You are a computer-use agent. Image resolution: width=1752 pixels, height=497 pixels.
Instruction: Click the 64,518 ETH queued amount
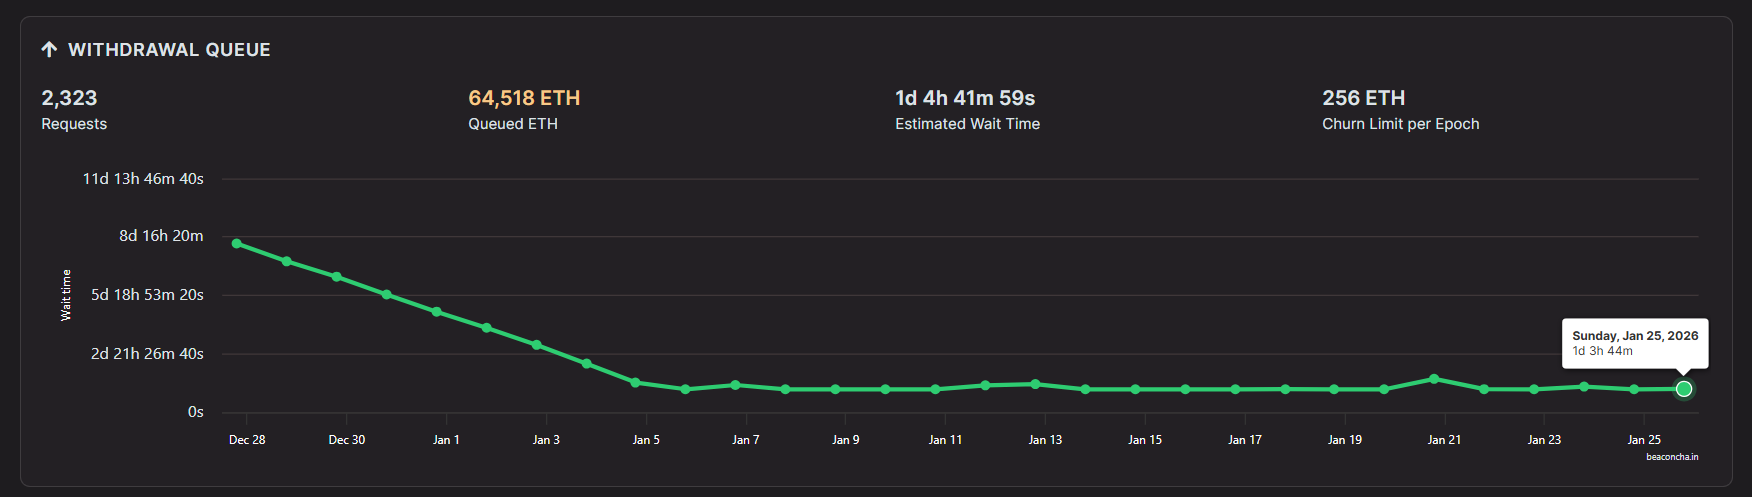pyautogui.click(x=524, y=98)
